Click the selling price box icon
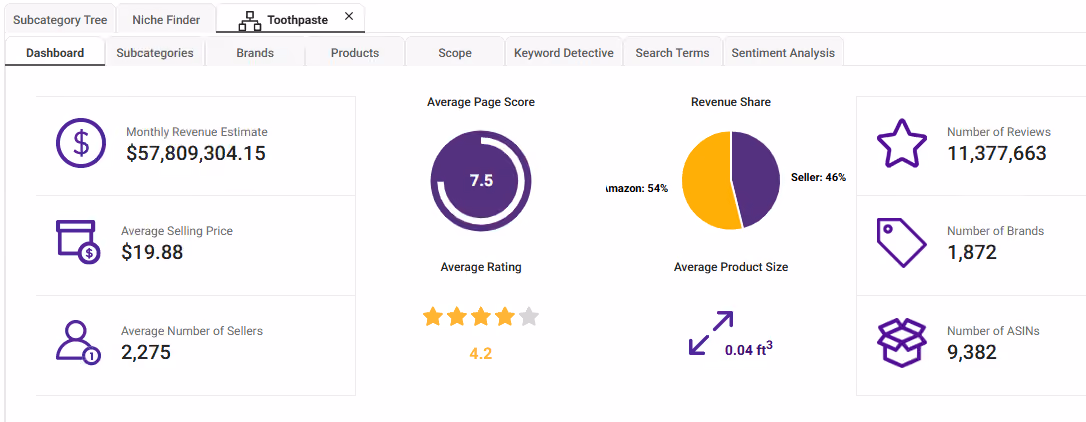Viewport: 1086px width, 422px height. click(78, 242)
